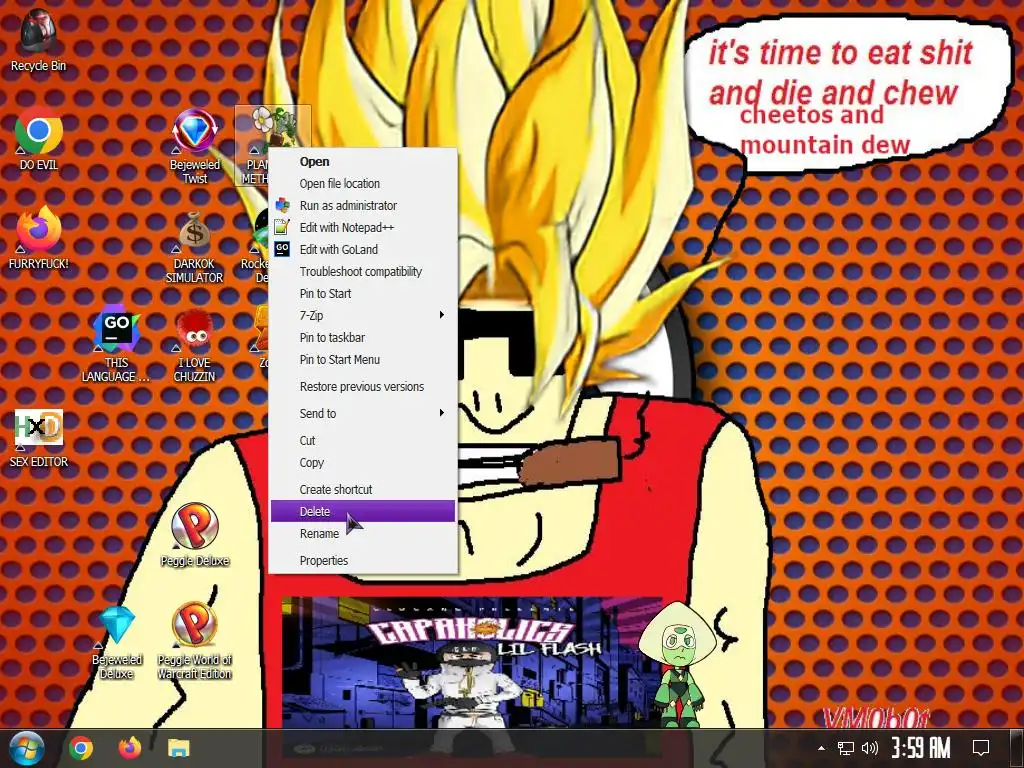Choose Edit with GoLand
This screenshot has height=768, width=1024.
coord(363,249)
